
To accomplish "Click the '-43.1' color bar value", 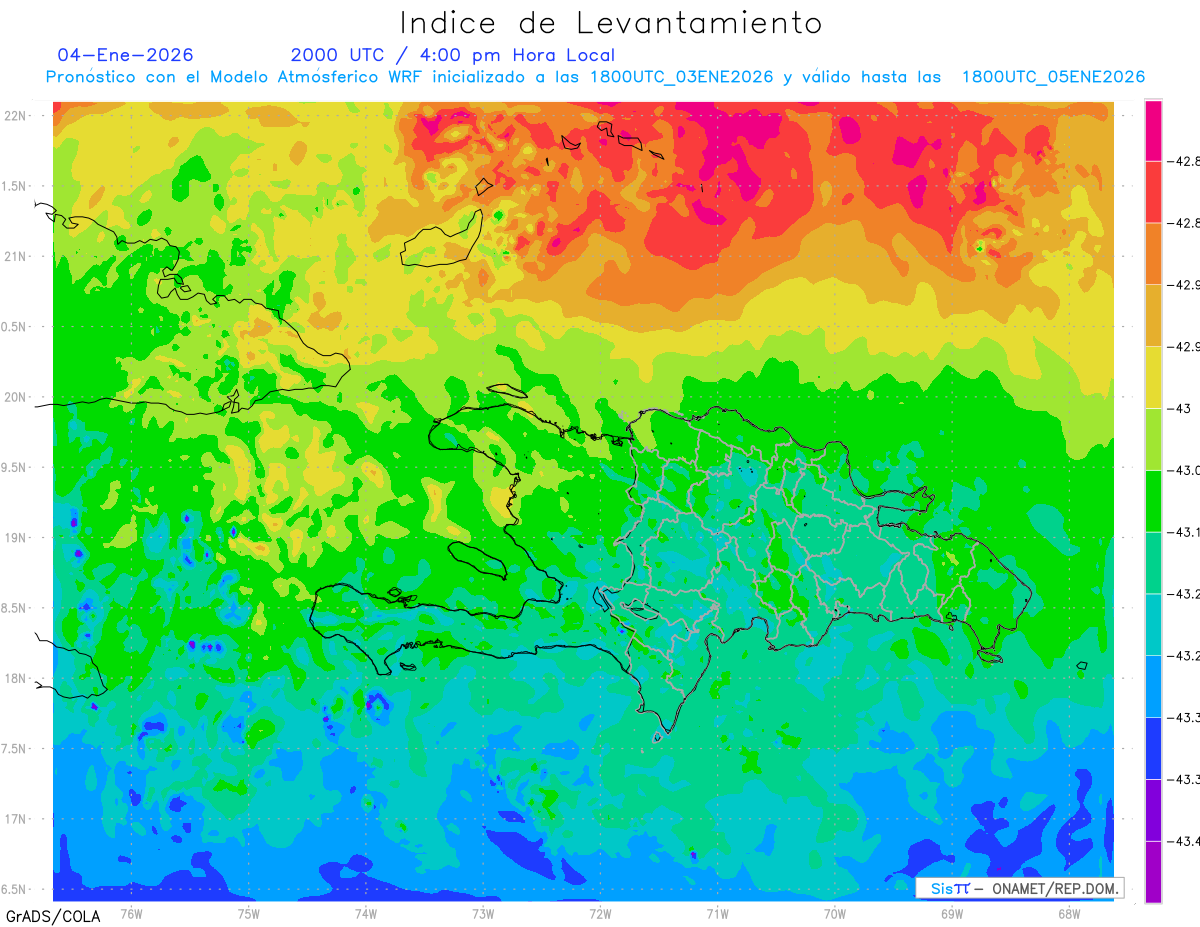I will (x=1186, y=532).
